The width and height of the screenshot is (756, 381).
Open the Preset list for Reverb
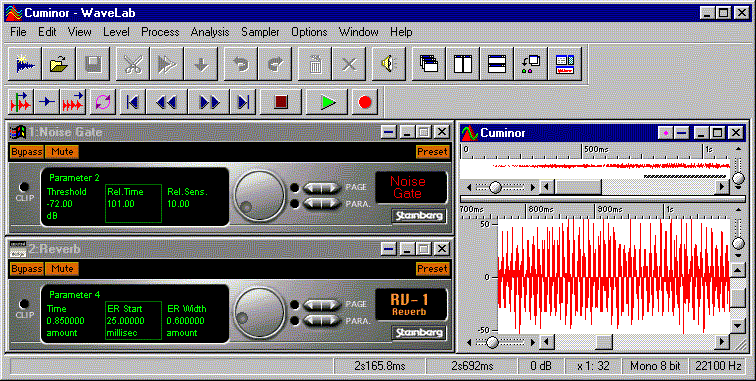point(432,269)
